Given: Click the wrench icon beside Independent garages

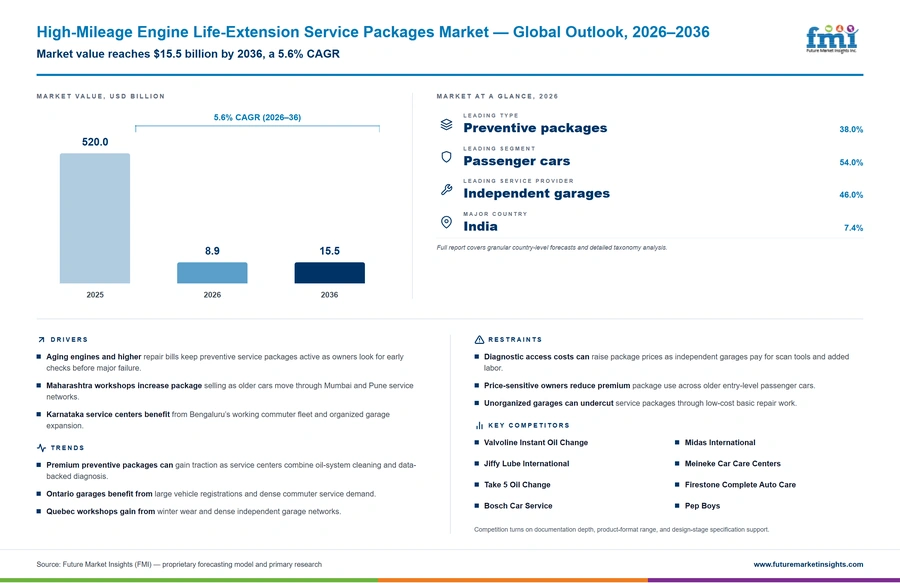Looking at the screenshot, I should pyautogui.click(x=446, y=189).
